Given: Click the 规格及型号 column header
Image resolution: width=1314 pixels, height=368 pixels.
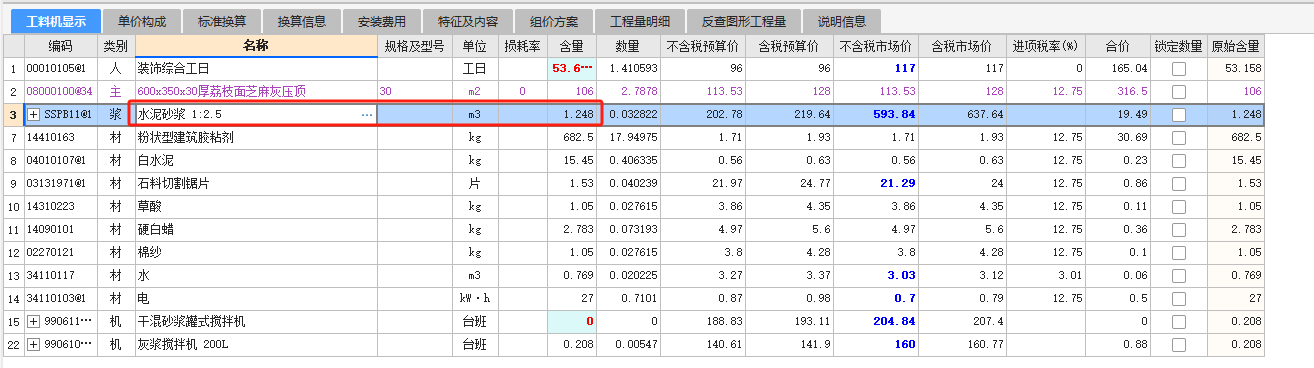Looking at the screenshot, I should point(414,46).
